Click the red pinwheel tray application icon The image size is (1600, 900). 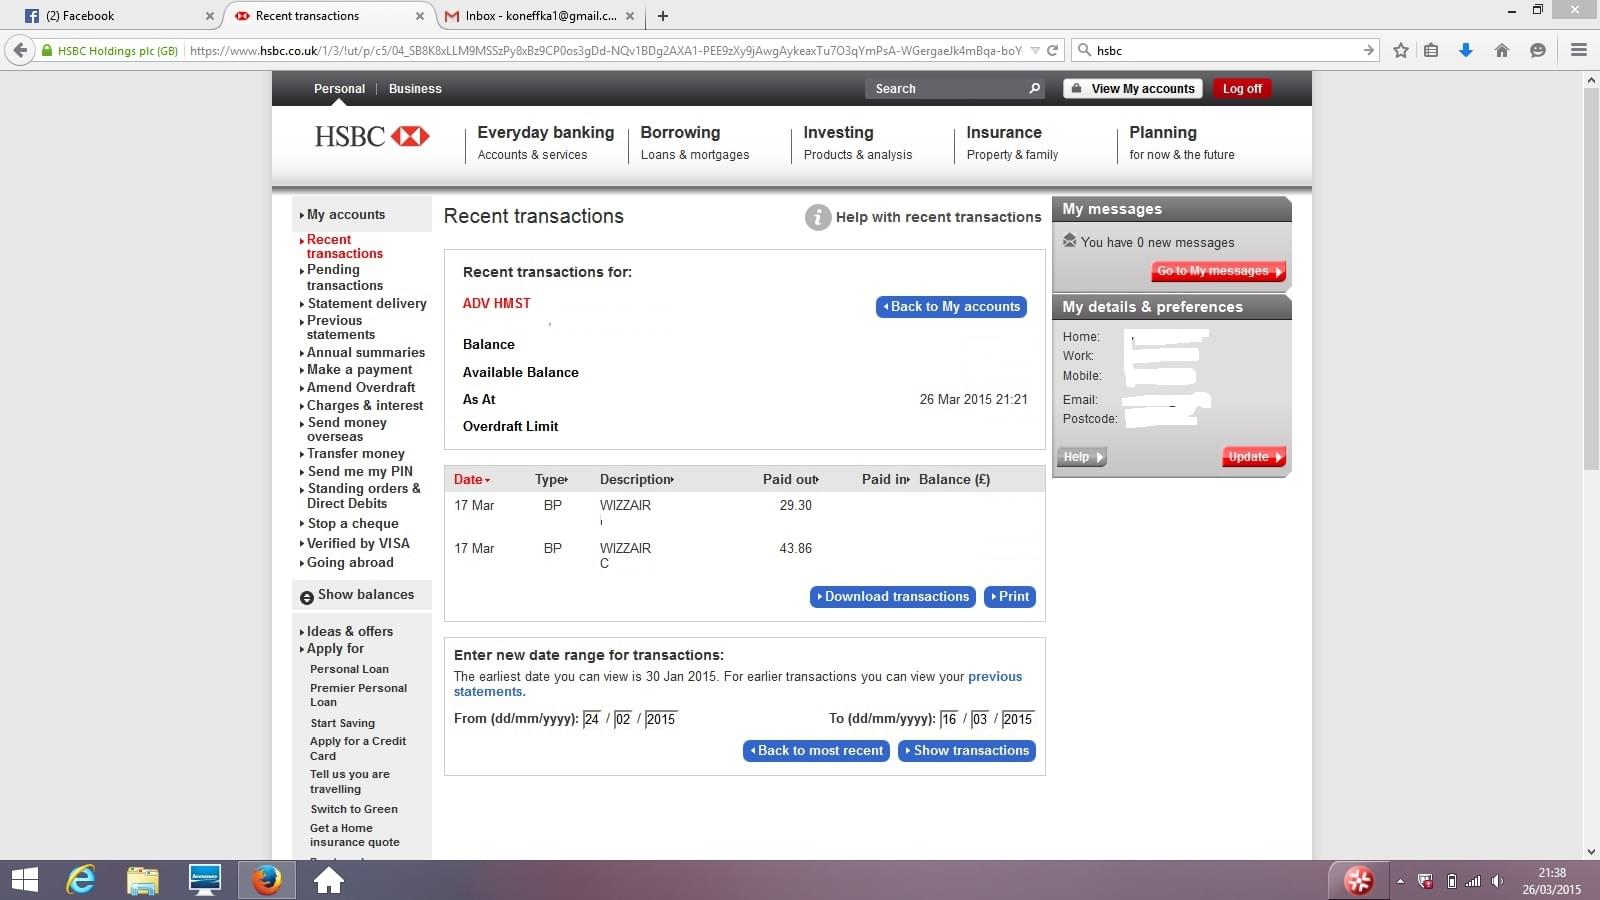click(1358, 881)
